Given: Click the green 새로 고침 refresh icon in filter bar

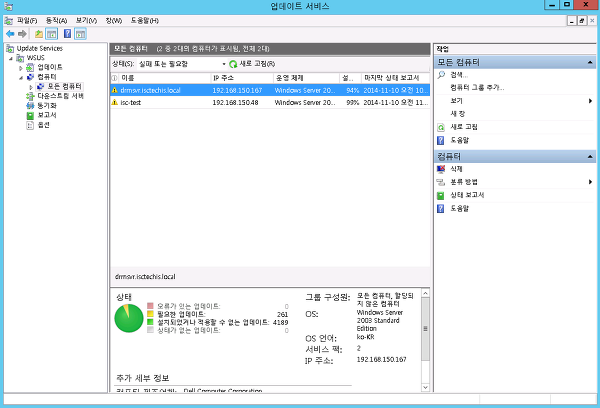Looking at the screenshot, I should click(233, 64).
